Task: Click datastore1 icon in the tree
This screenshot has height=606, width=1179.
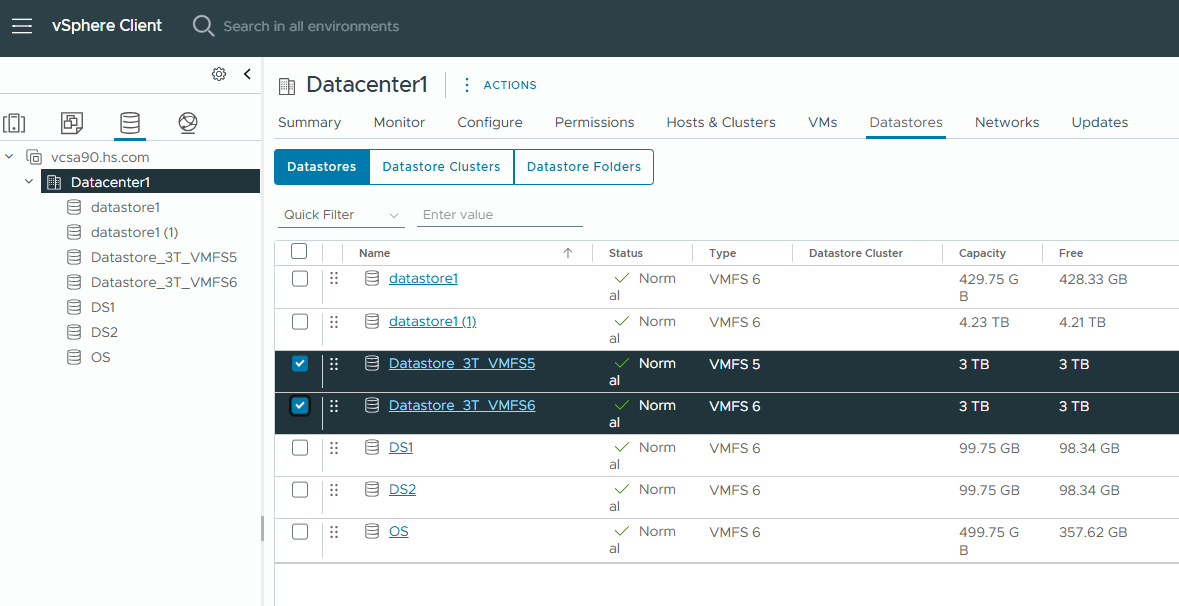Action: coord(74,207)
